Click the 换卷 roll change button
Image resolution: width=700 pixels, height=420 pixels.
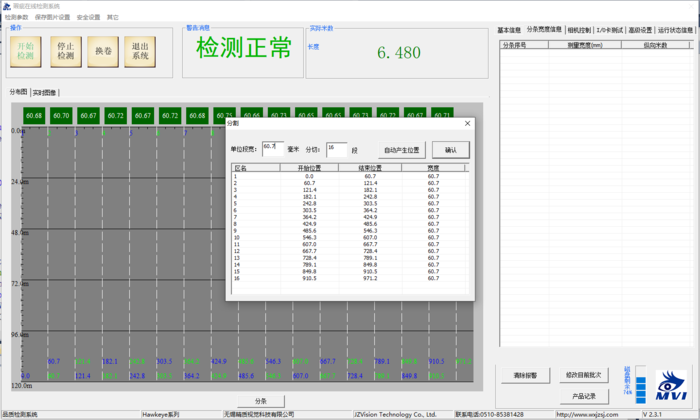click(x=103, y=52)
